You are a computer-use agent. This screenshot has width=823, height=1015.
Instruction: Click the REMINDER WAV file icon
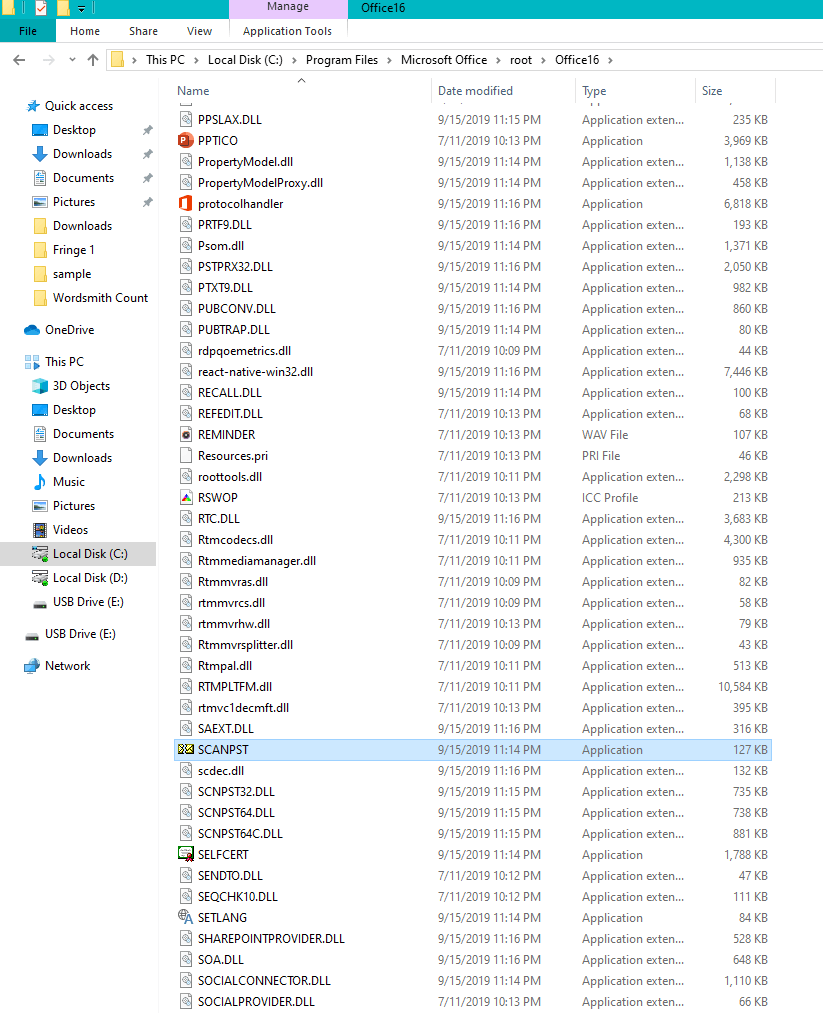click(186, 434)
